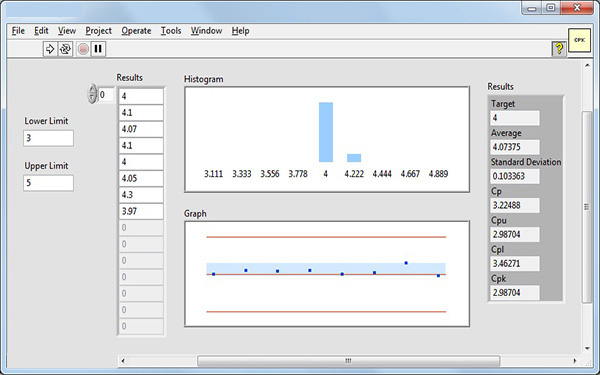Open the Operate menu

click(136, 31)
